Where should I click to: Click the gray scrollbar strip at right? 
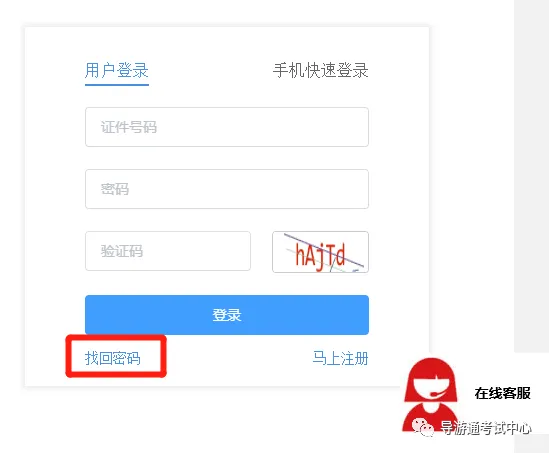[x=531, y=175]
